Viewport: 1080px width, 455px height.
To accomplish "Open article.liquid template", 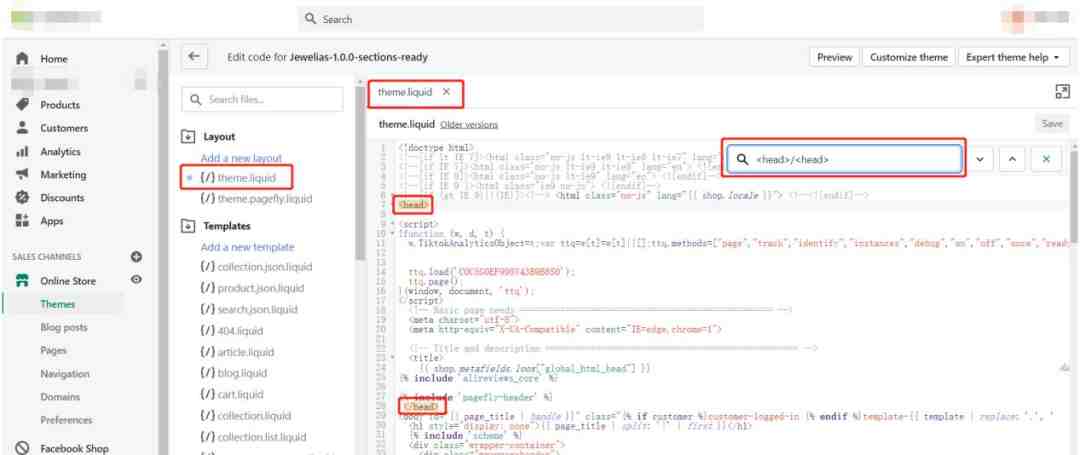I will click(237, 352).
